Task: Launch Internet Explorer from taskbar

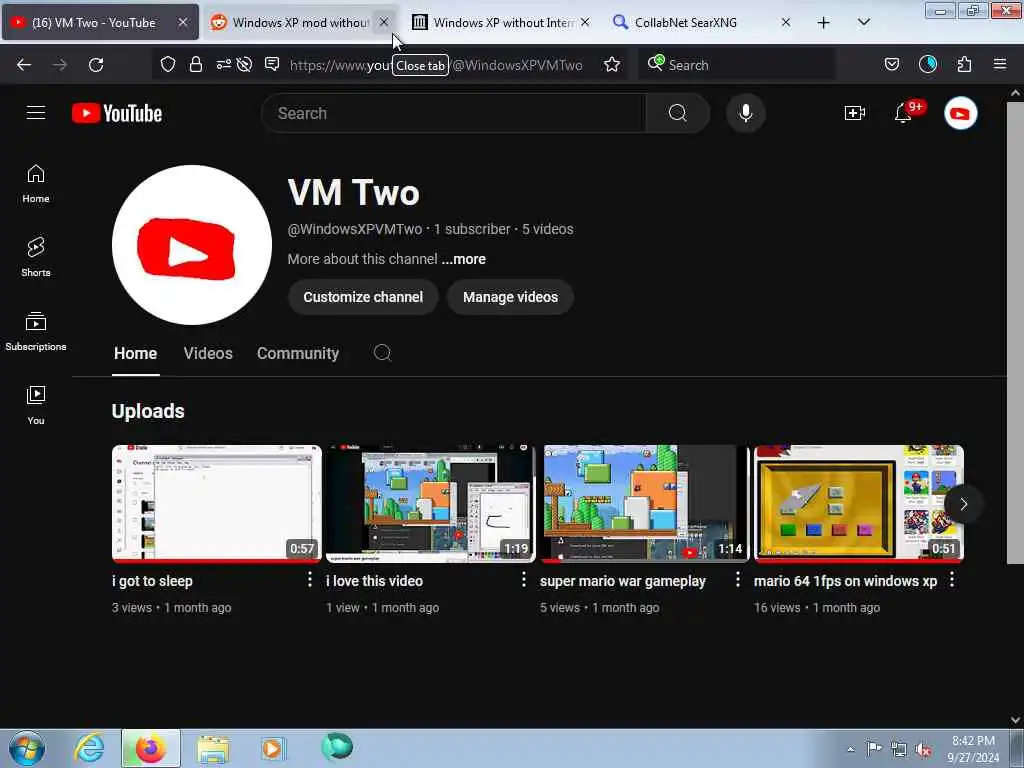Action: tap(89, 749)
